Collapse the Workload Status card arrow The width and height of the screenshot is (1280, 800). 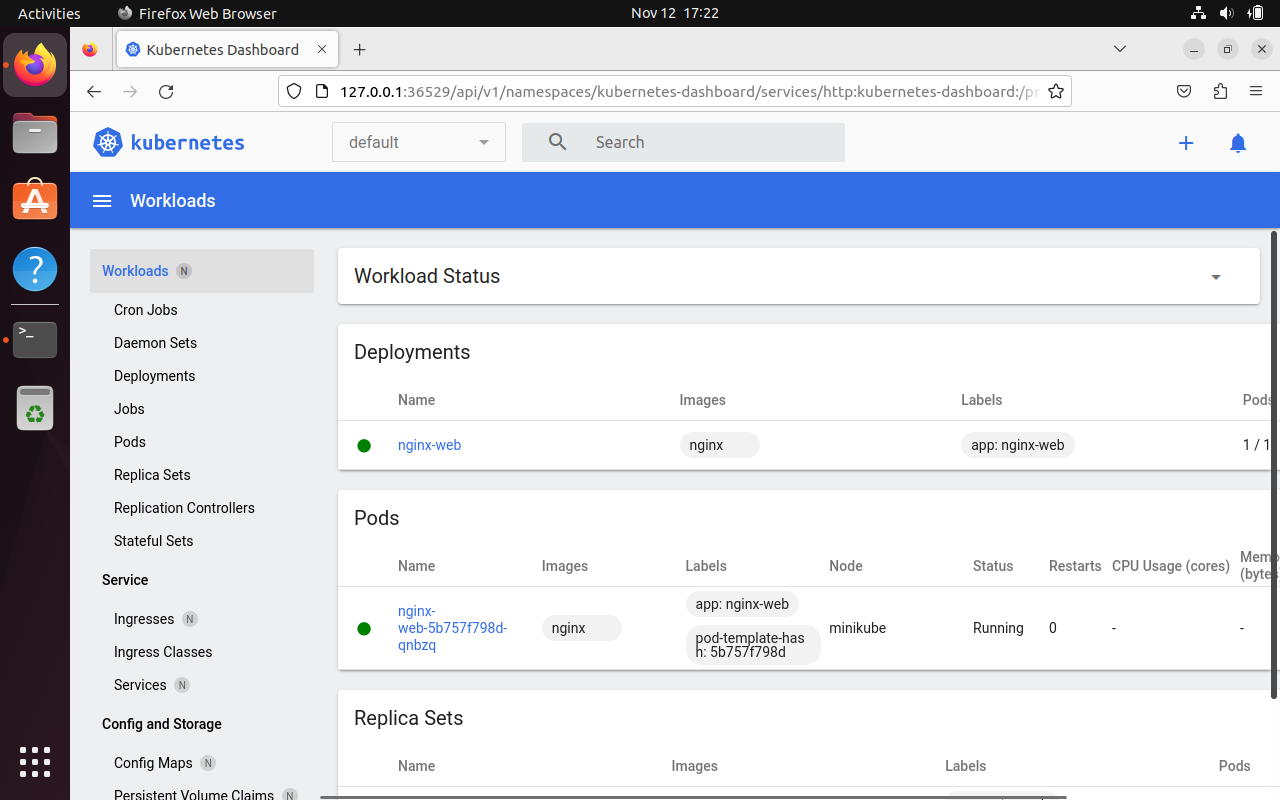1216,277
